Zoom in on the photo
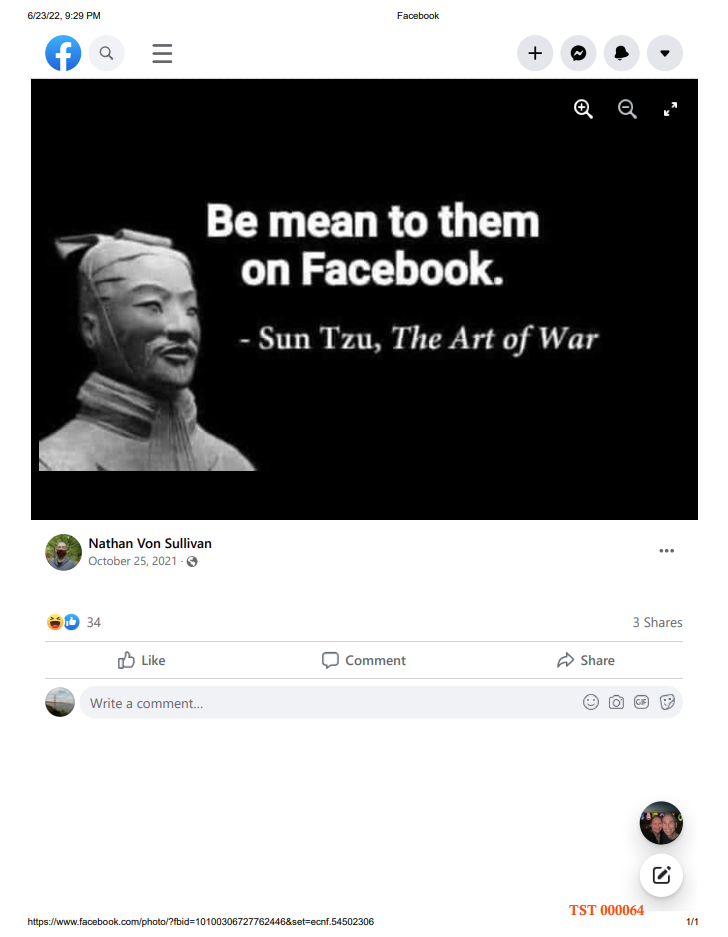The height and width of the screenshot is (937, 728). (583, 109)
